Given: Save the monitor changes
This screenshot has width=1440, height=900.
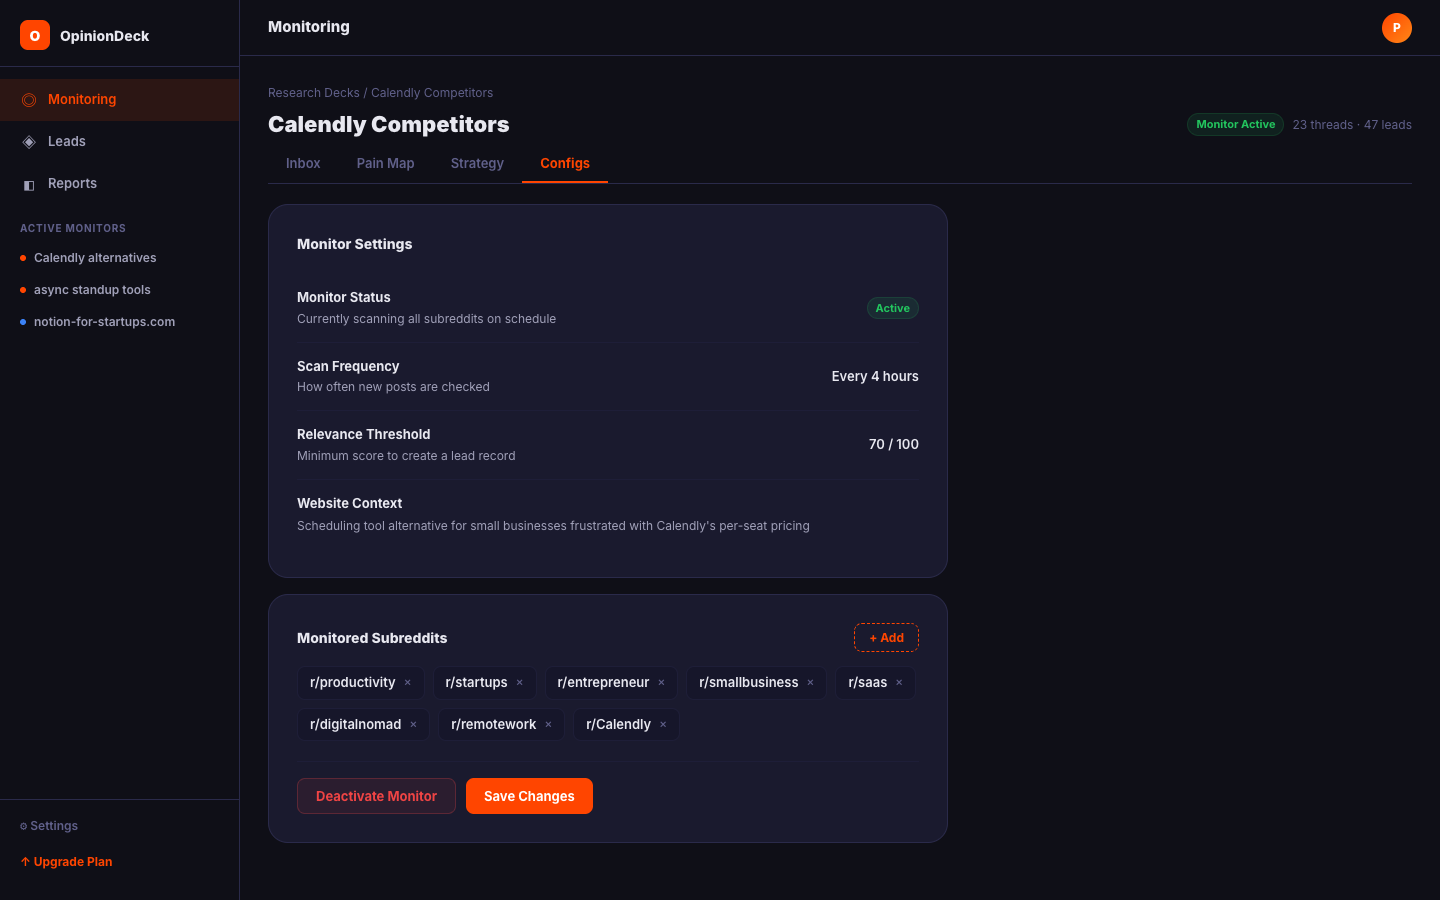Looking at the screenshot, I should pyautogui.click(x=529, y=796).
